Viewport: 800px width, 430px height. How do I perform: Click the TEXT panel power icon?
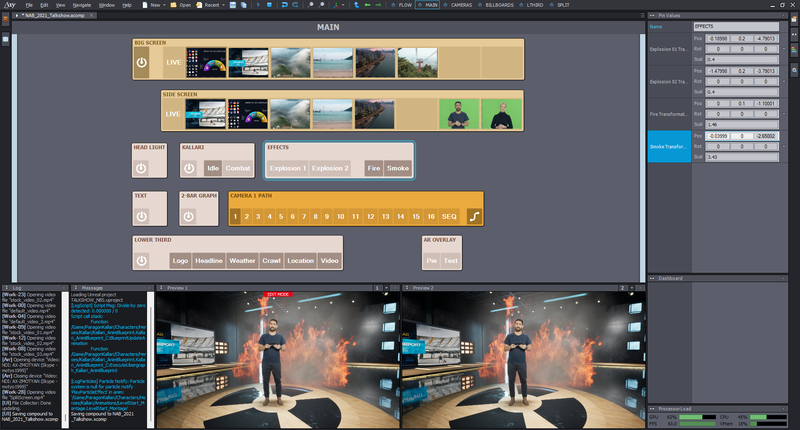pyautogui.click(x=142, y=215)
